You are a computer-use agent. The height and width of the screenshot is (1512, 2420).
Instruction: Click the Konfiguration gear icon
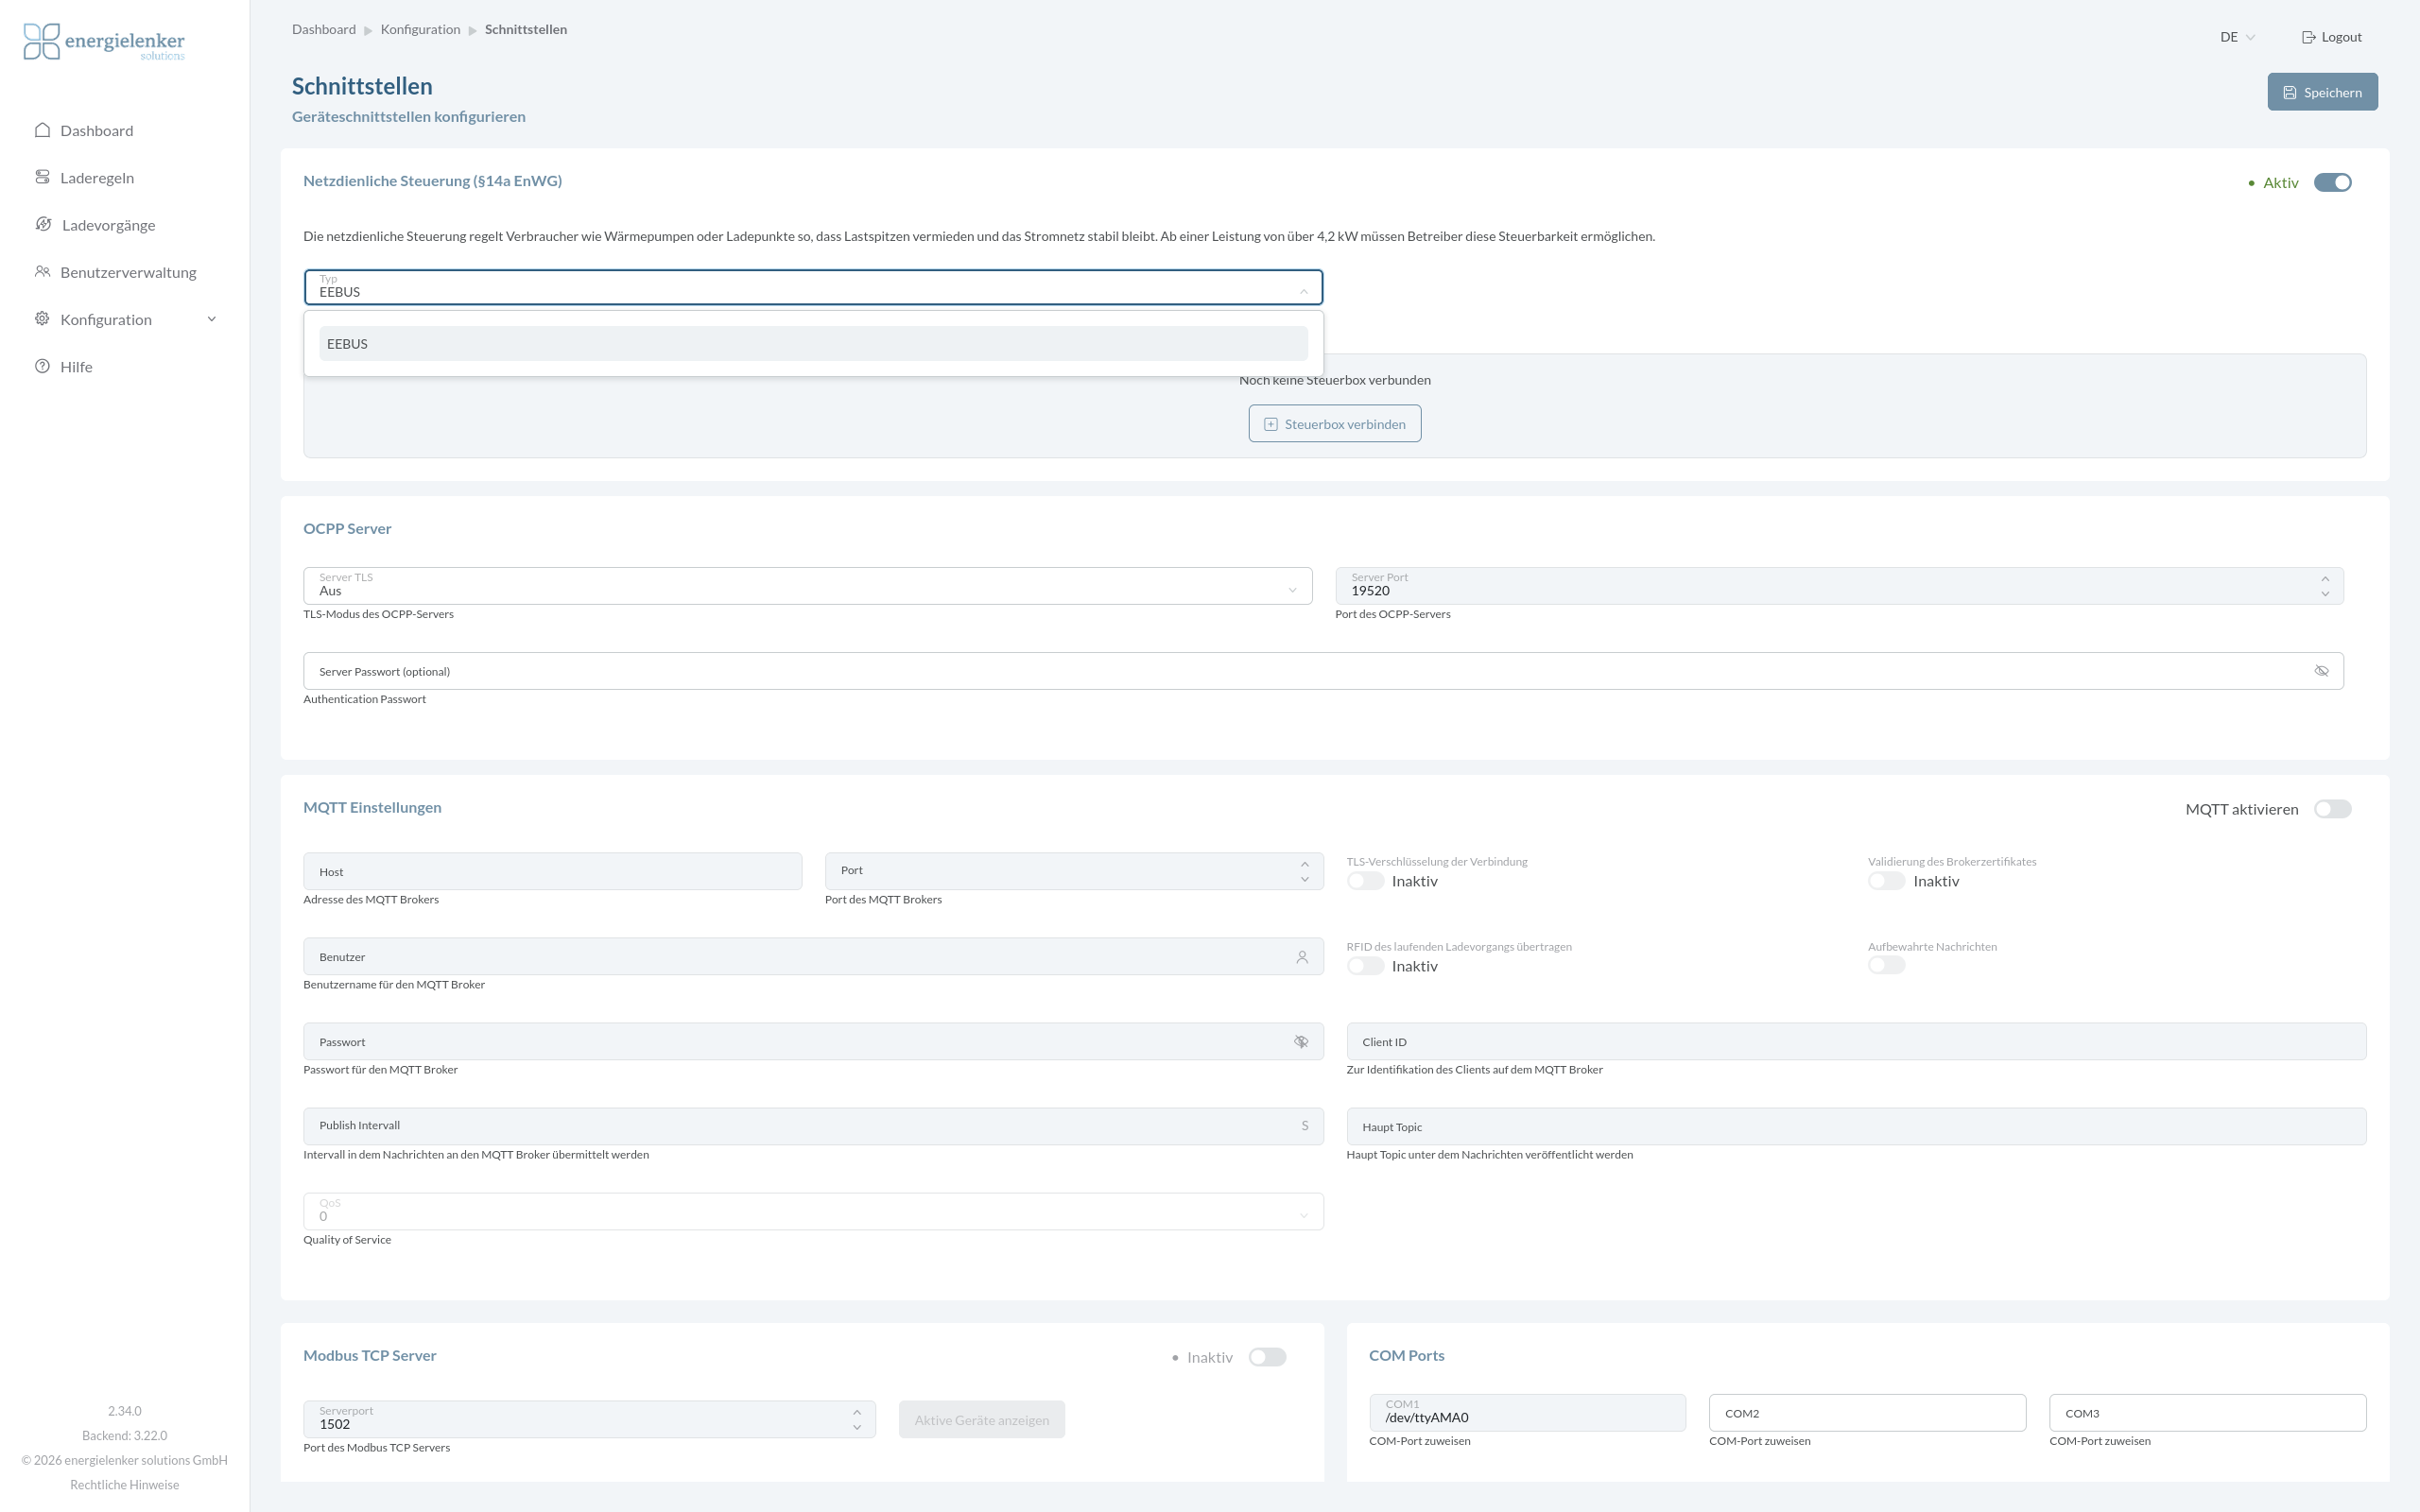click(x=42, y=318)
